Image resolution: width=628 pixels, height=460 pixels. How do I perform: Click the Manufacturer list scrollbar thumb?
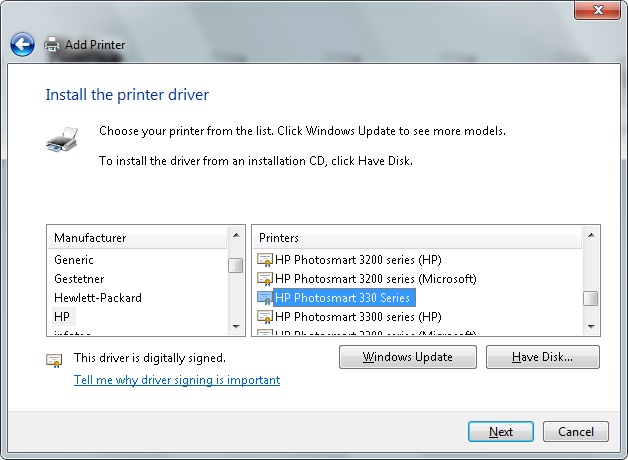(x=236, y=265)
